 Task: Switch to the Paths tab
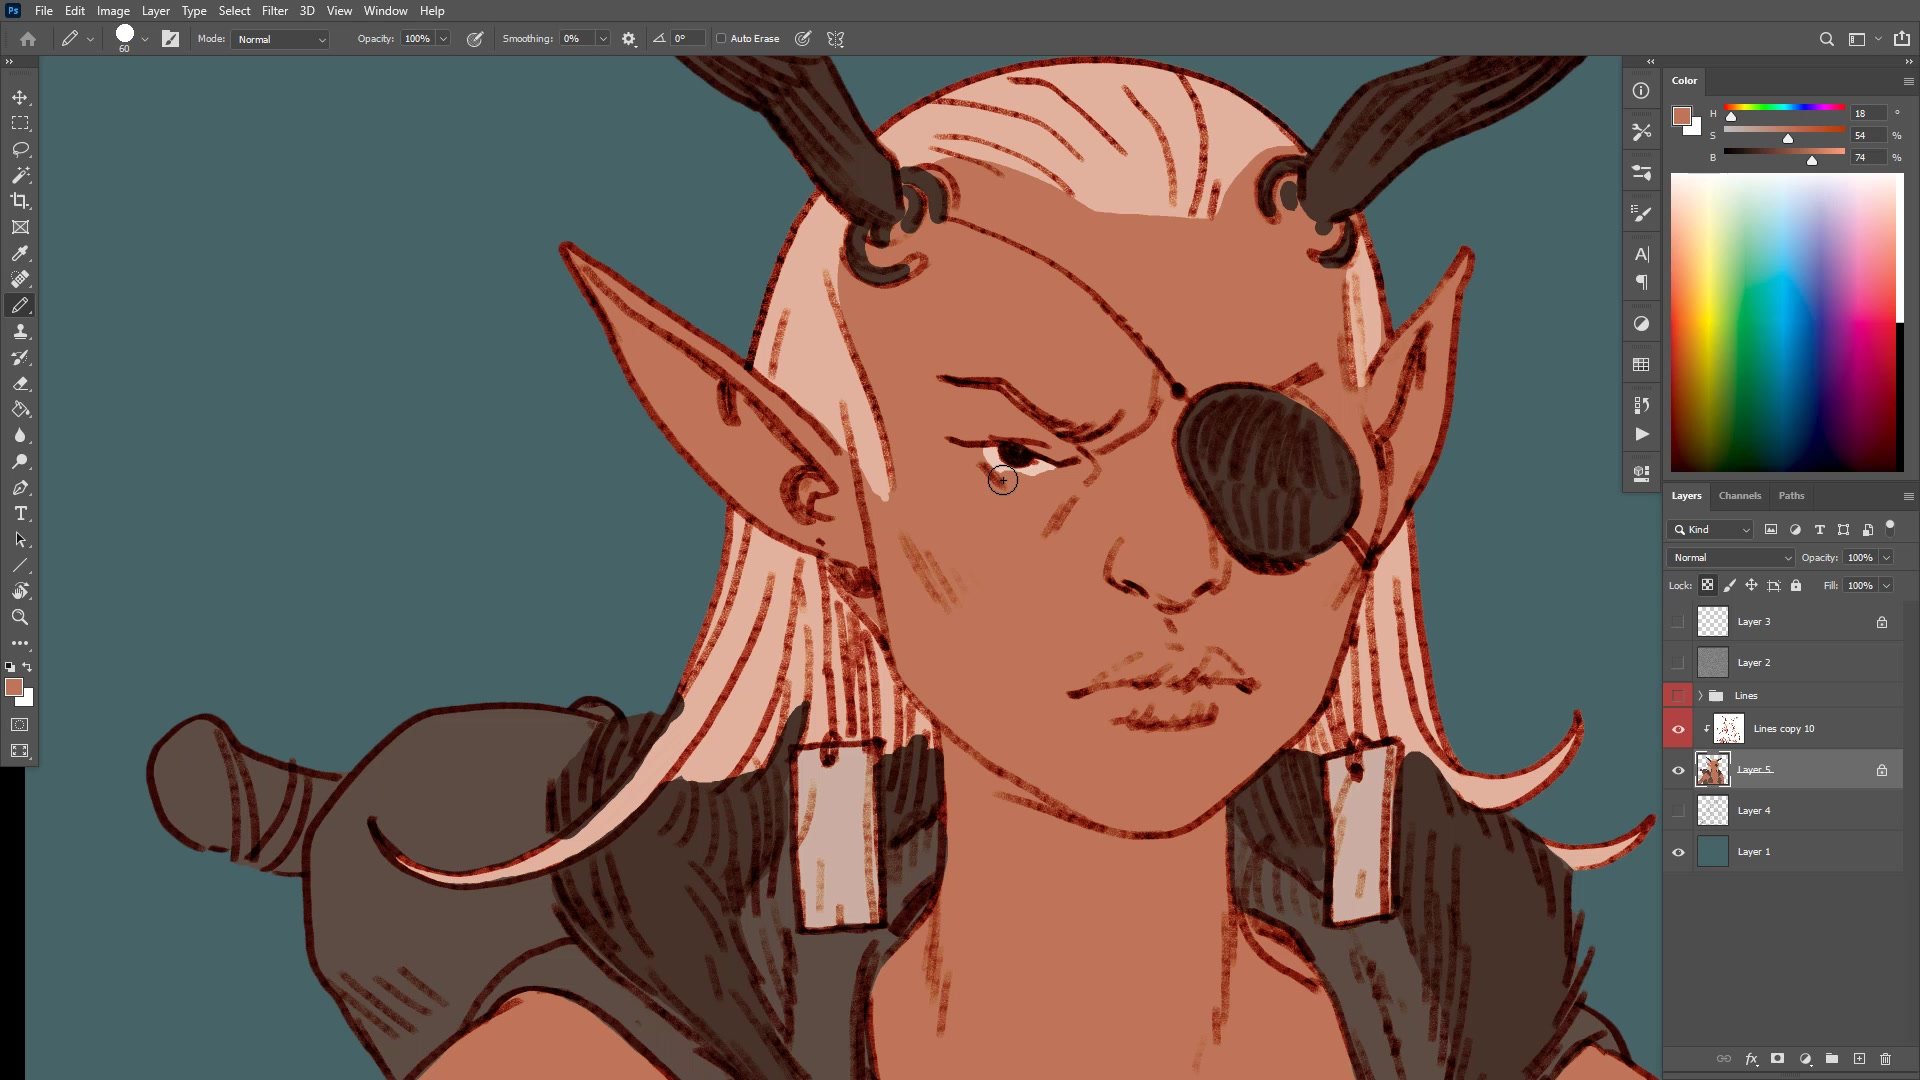coord(1791,496)
